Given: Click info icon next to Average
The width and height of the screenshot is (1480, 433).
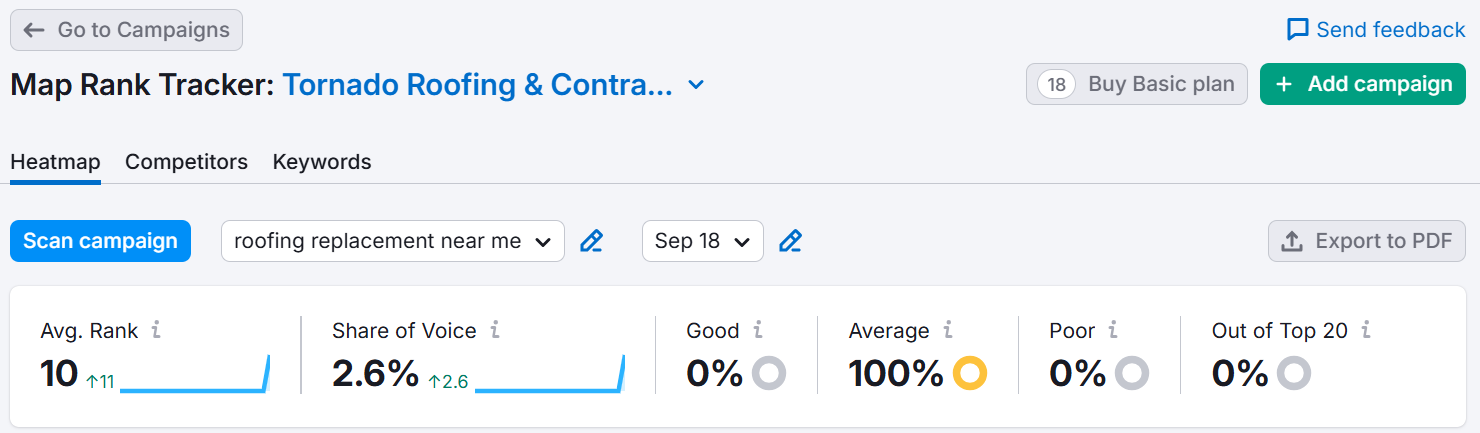Looking at the screenshot, I should (x=948, y=331).
